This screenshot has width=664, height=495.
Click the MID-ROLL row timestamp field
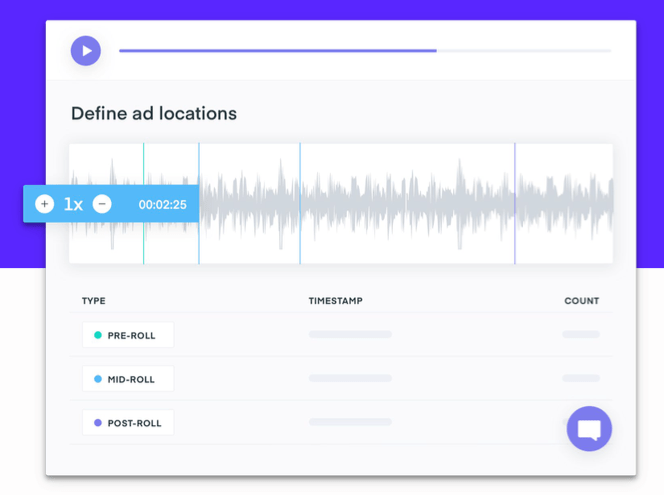pyautogui.click(x=350, y=379)
